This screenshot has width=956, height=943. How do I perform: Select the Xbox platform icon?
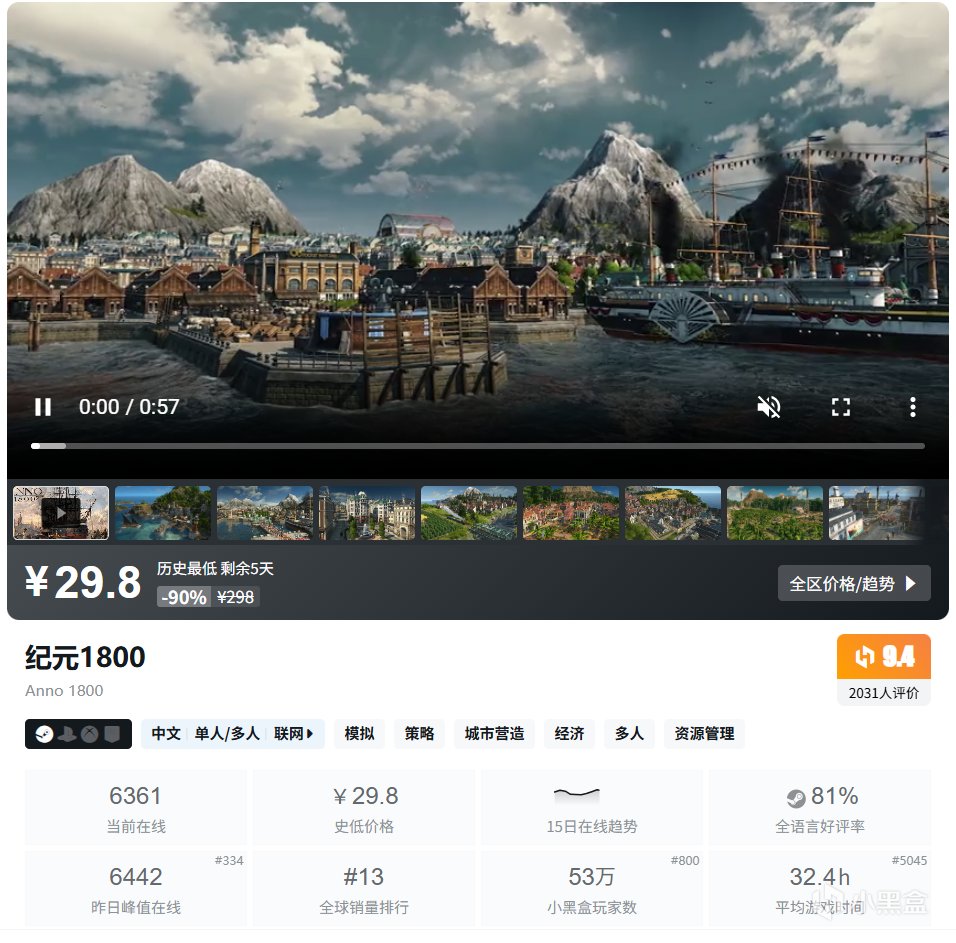(90, 734)
